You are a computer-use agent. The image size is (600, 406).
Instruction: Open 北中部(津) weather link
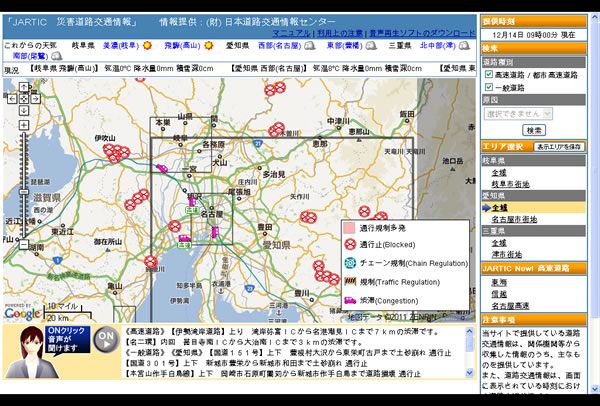pos(438,46)
